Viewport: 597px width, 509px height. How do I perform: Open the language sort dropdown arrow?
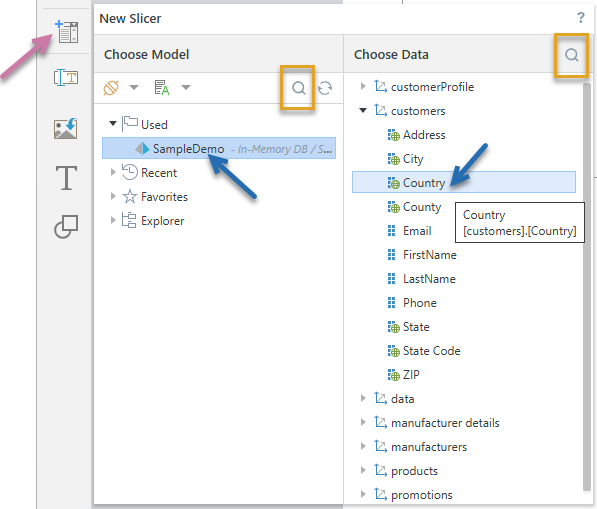pyautogui.click(x=186, y=87)
